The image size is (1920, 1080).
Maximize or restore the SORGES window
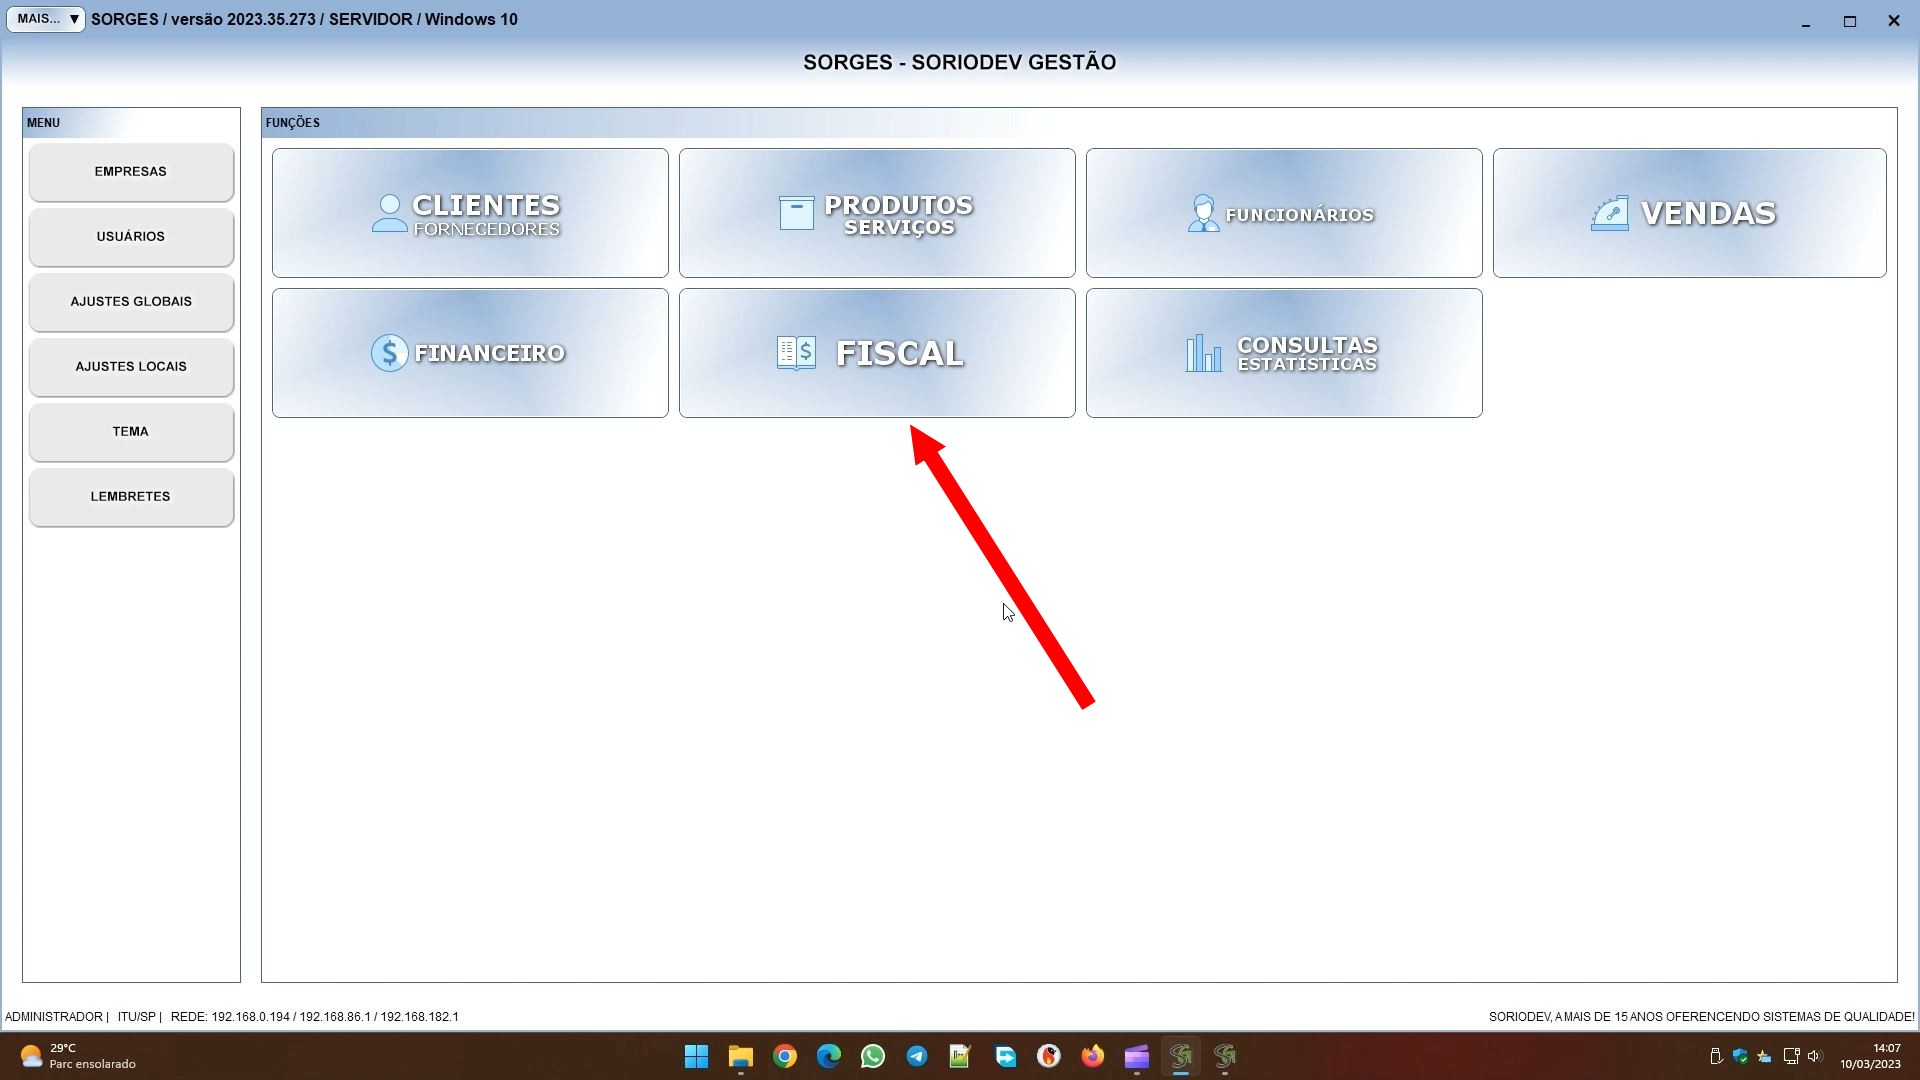point(1850,20)
